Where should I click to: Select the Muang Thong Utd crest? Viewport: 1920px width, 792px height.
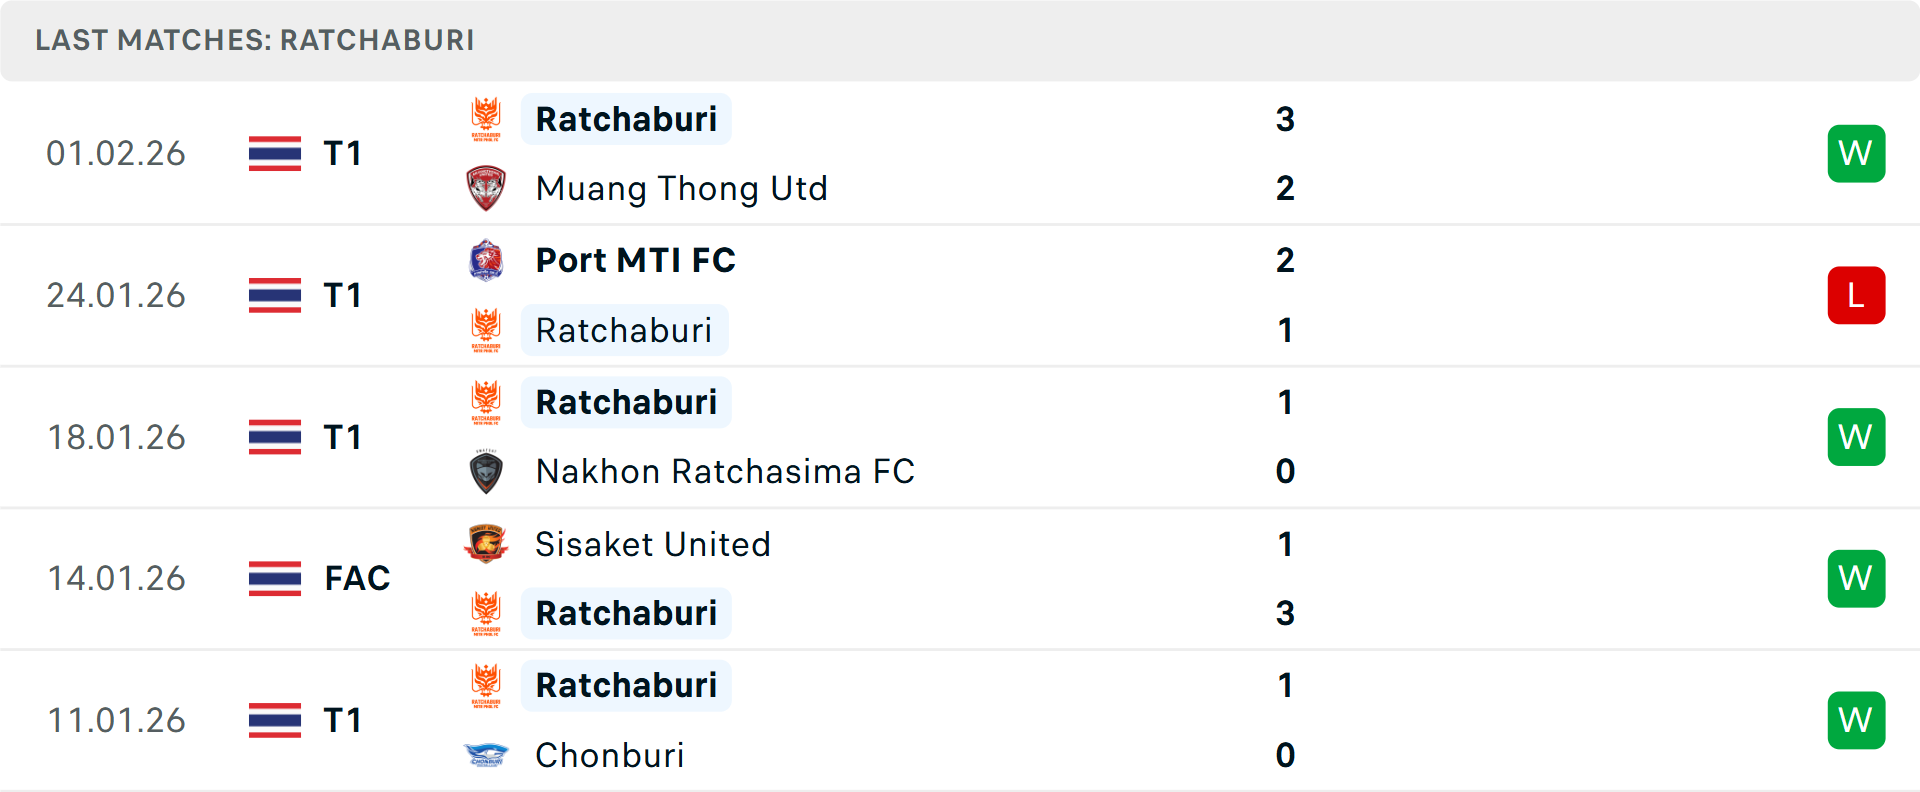click(x=487, y=188)
